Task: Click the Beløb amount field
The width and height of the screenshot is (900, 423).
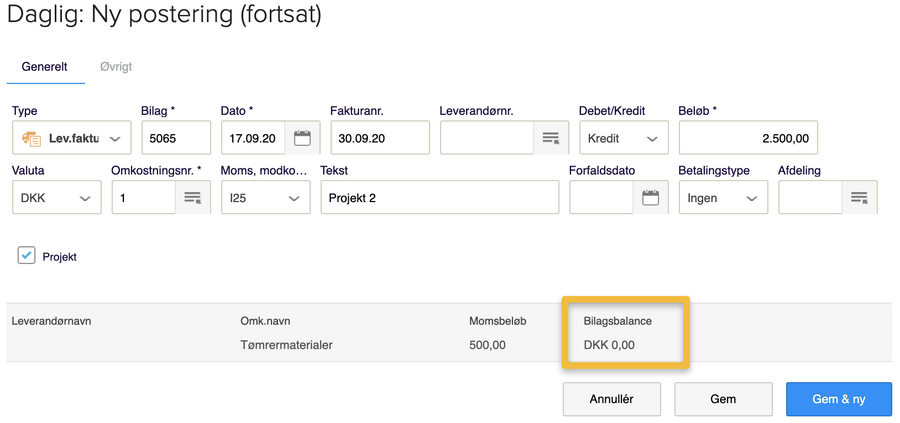Action: tap(748, 138)
